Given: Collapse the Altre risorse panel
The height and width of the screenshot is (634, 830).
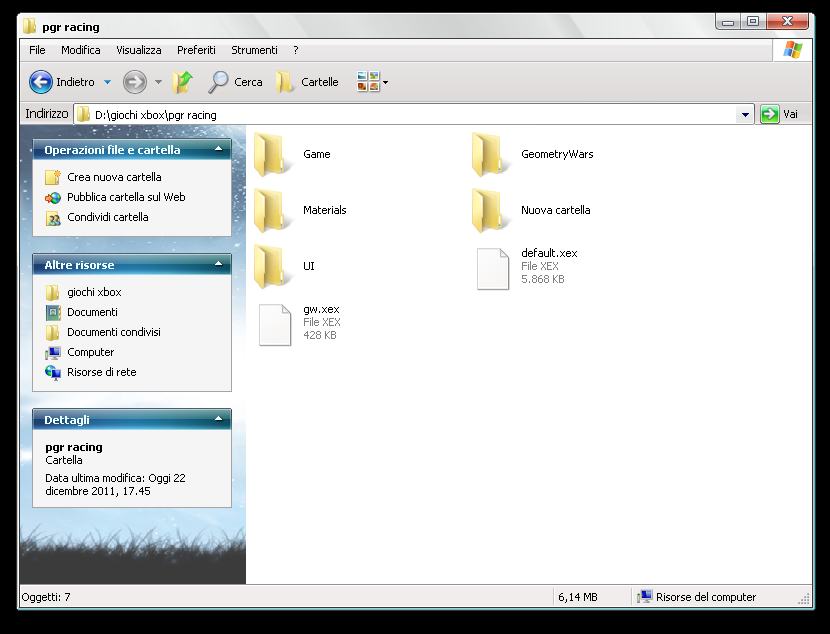Looking at the screenshot, I should point(218,264).
